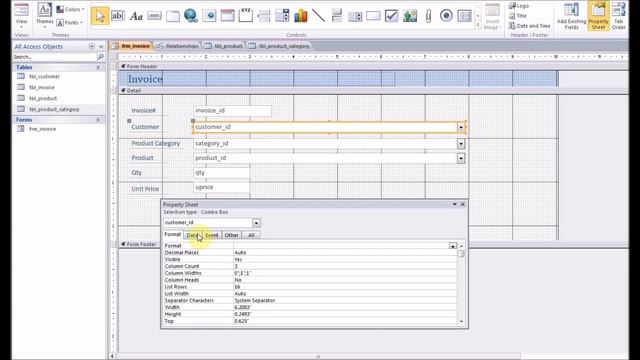This screenshot has height=360, width=640.
Task: Select the Option Group control tool
Action: click(246, 16)
